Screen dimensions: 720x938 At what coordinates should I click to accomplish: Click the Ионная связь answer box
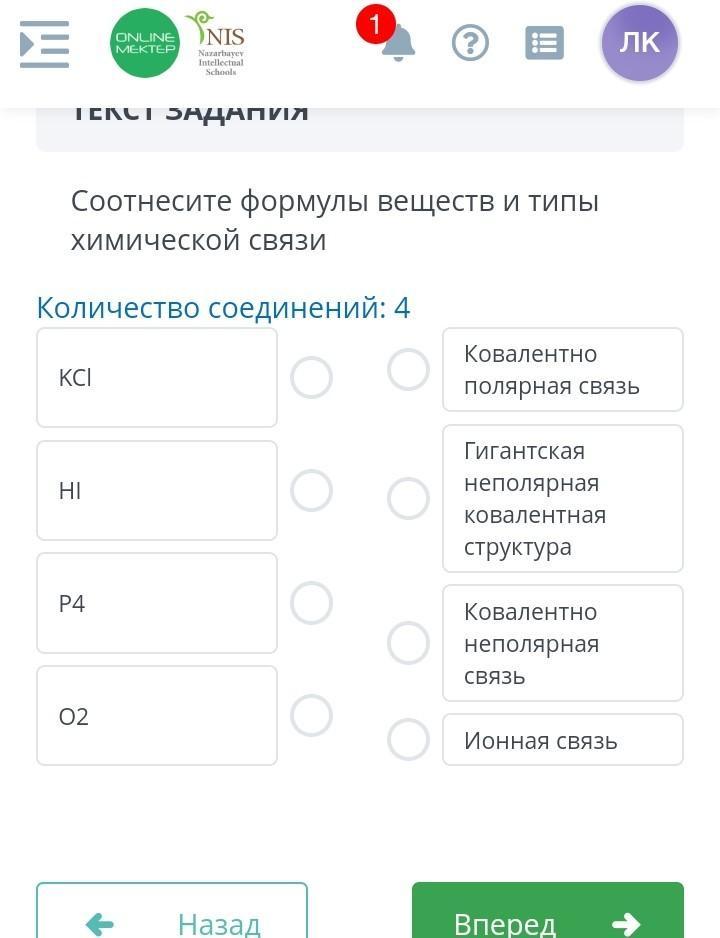[x=562, y=740]
